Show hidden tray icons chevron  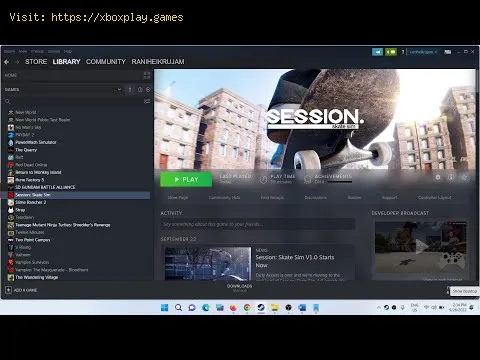tap(379, 307)
